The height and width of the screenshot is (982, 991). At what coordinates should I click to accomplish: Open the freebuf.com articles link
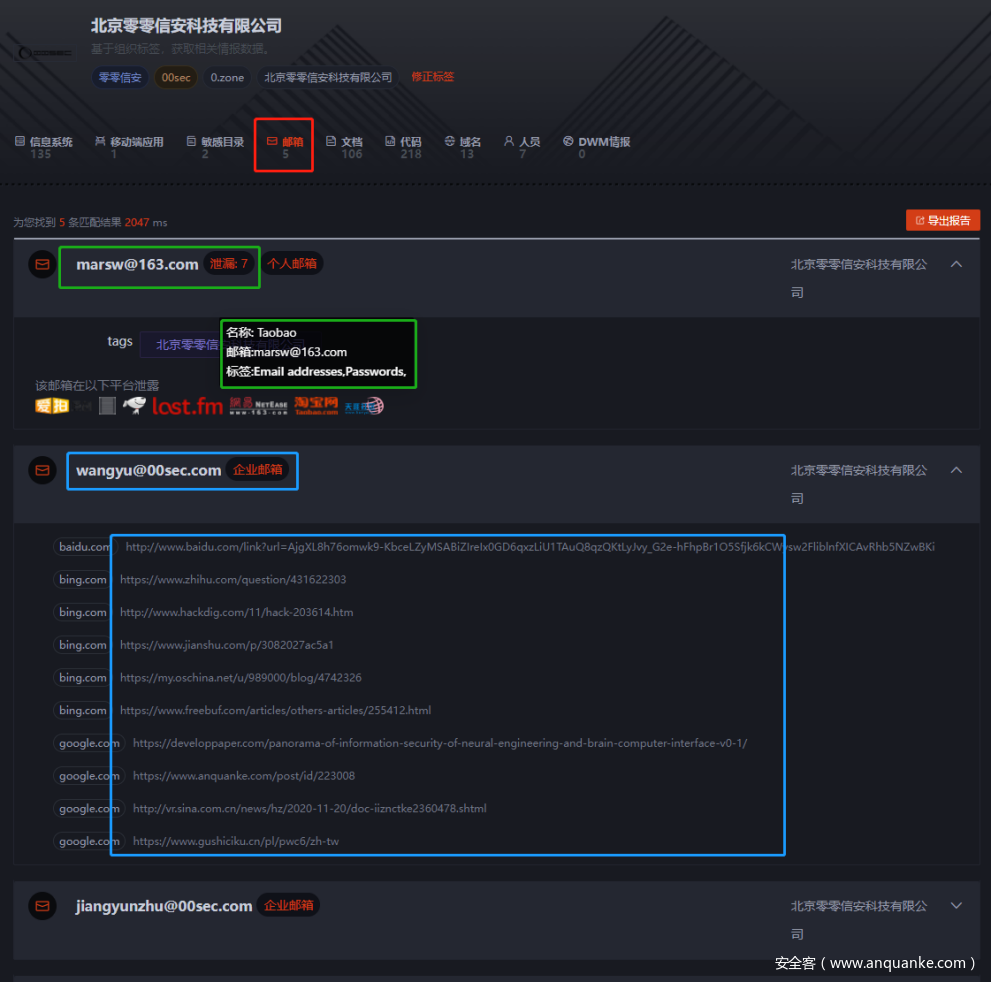(x=276, y=711)
